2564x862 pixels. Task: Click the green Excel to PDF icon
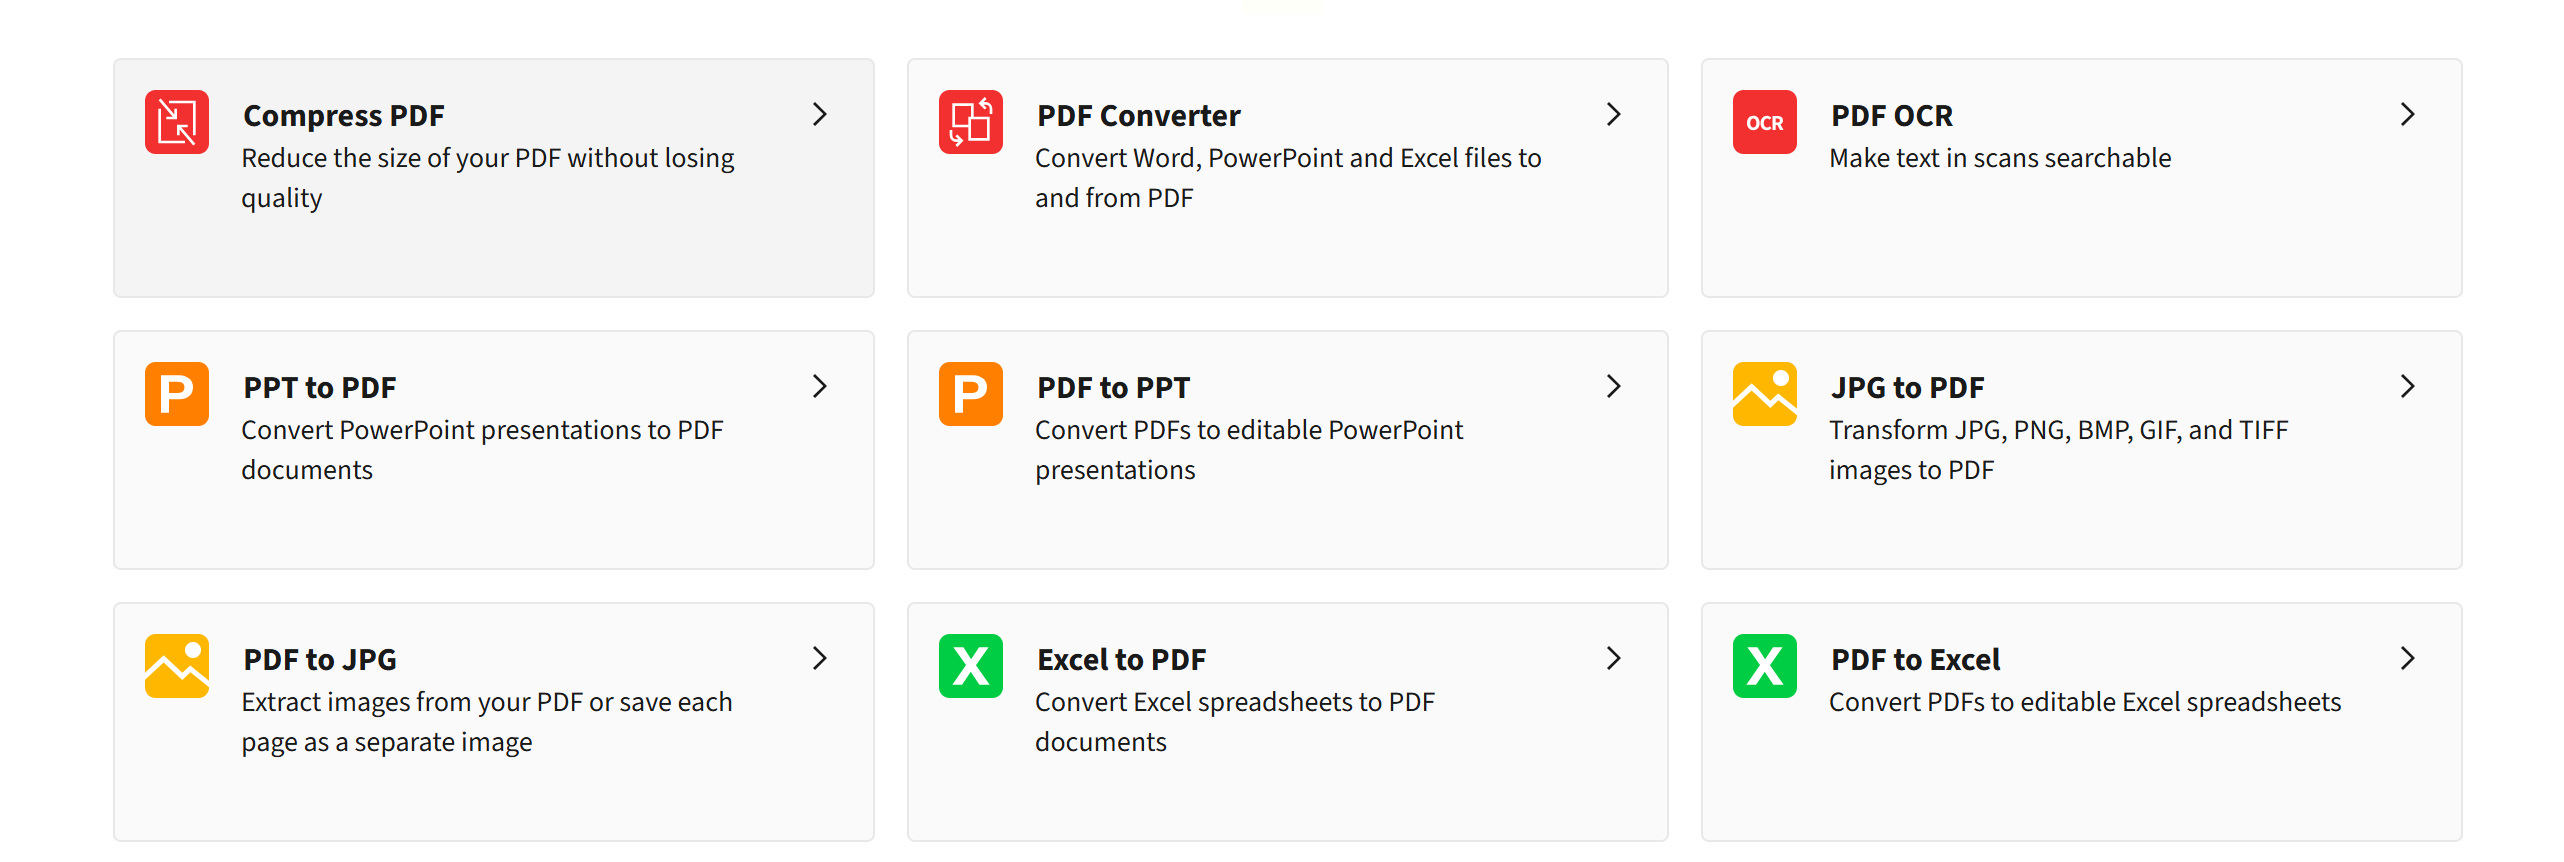click(x=970, y=666)
